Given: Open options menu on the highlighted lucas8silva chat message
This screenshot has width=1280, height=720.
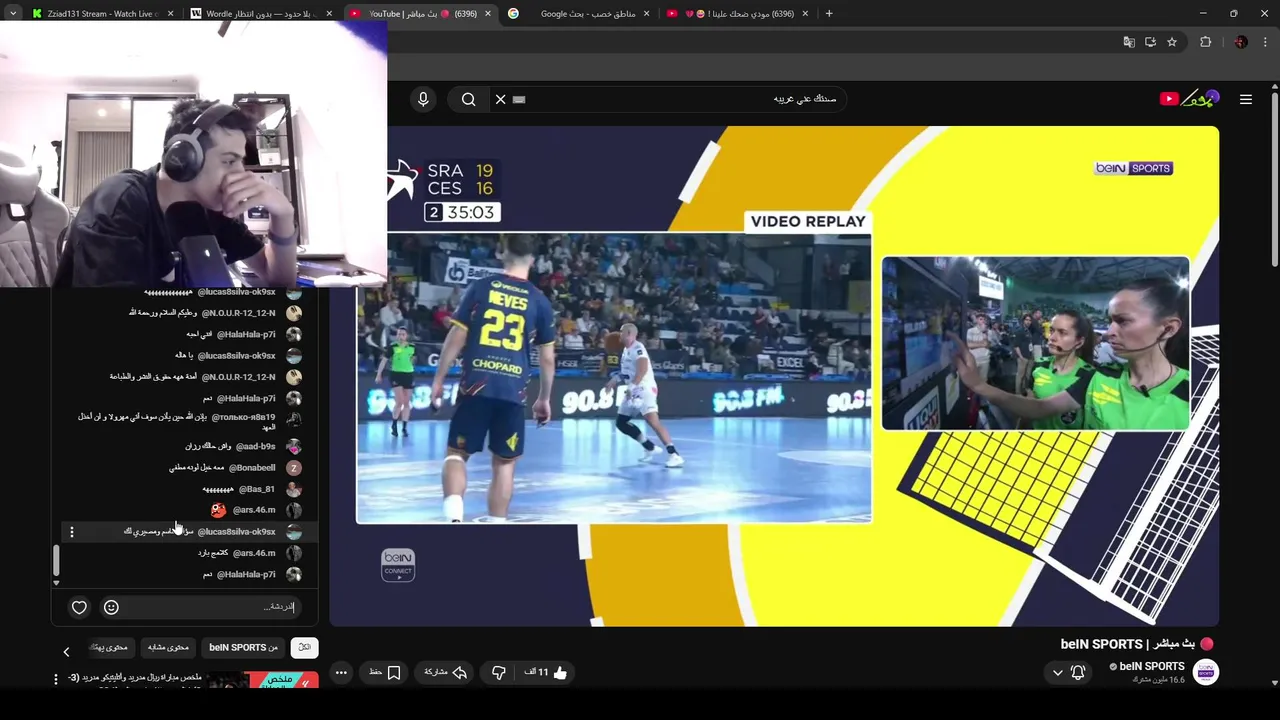Looking at the screenshot, I should click(x=71, y=532).
